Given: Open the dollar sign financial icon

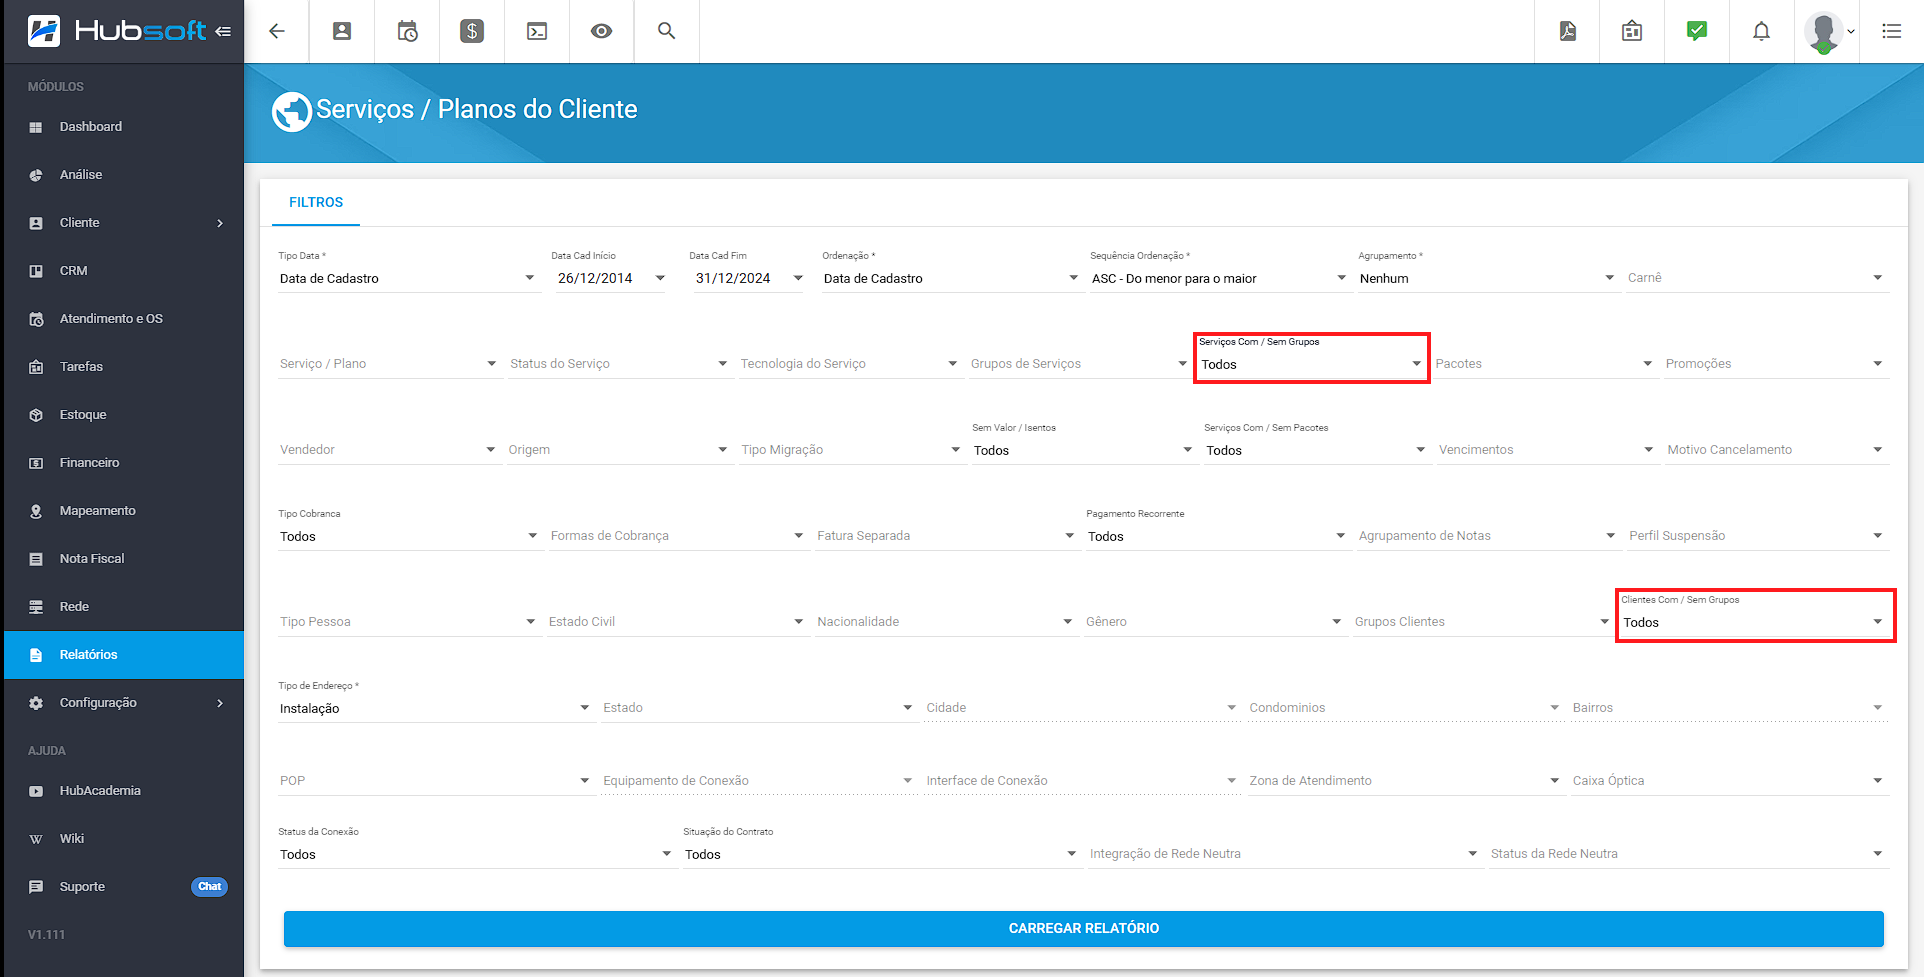Looking at the screenshot, I should (x=472, y=31).
